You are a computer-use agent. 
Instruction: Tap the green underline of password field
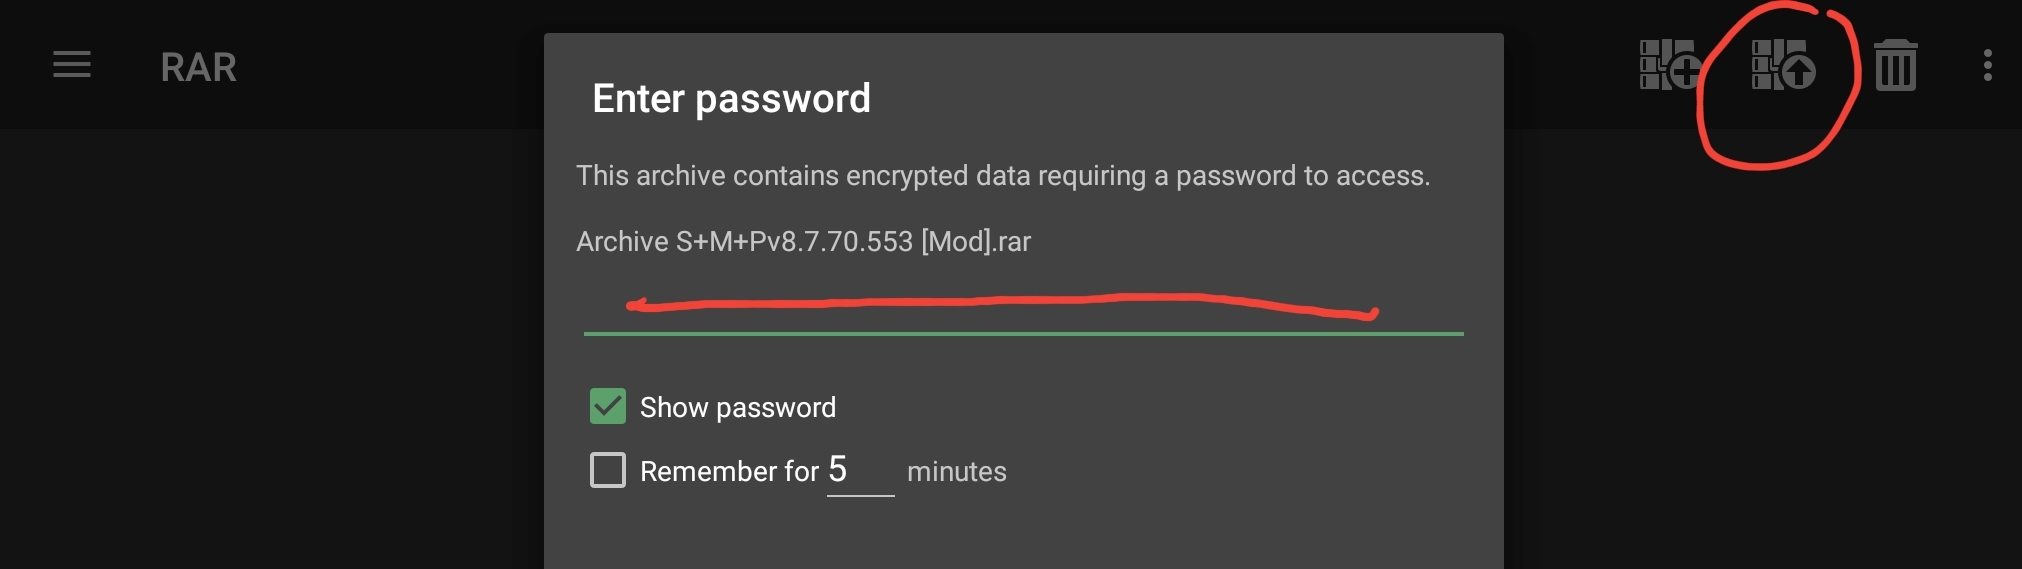[x=1023, y=333]
